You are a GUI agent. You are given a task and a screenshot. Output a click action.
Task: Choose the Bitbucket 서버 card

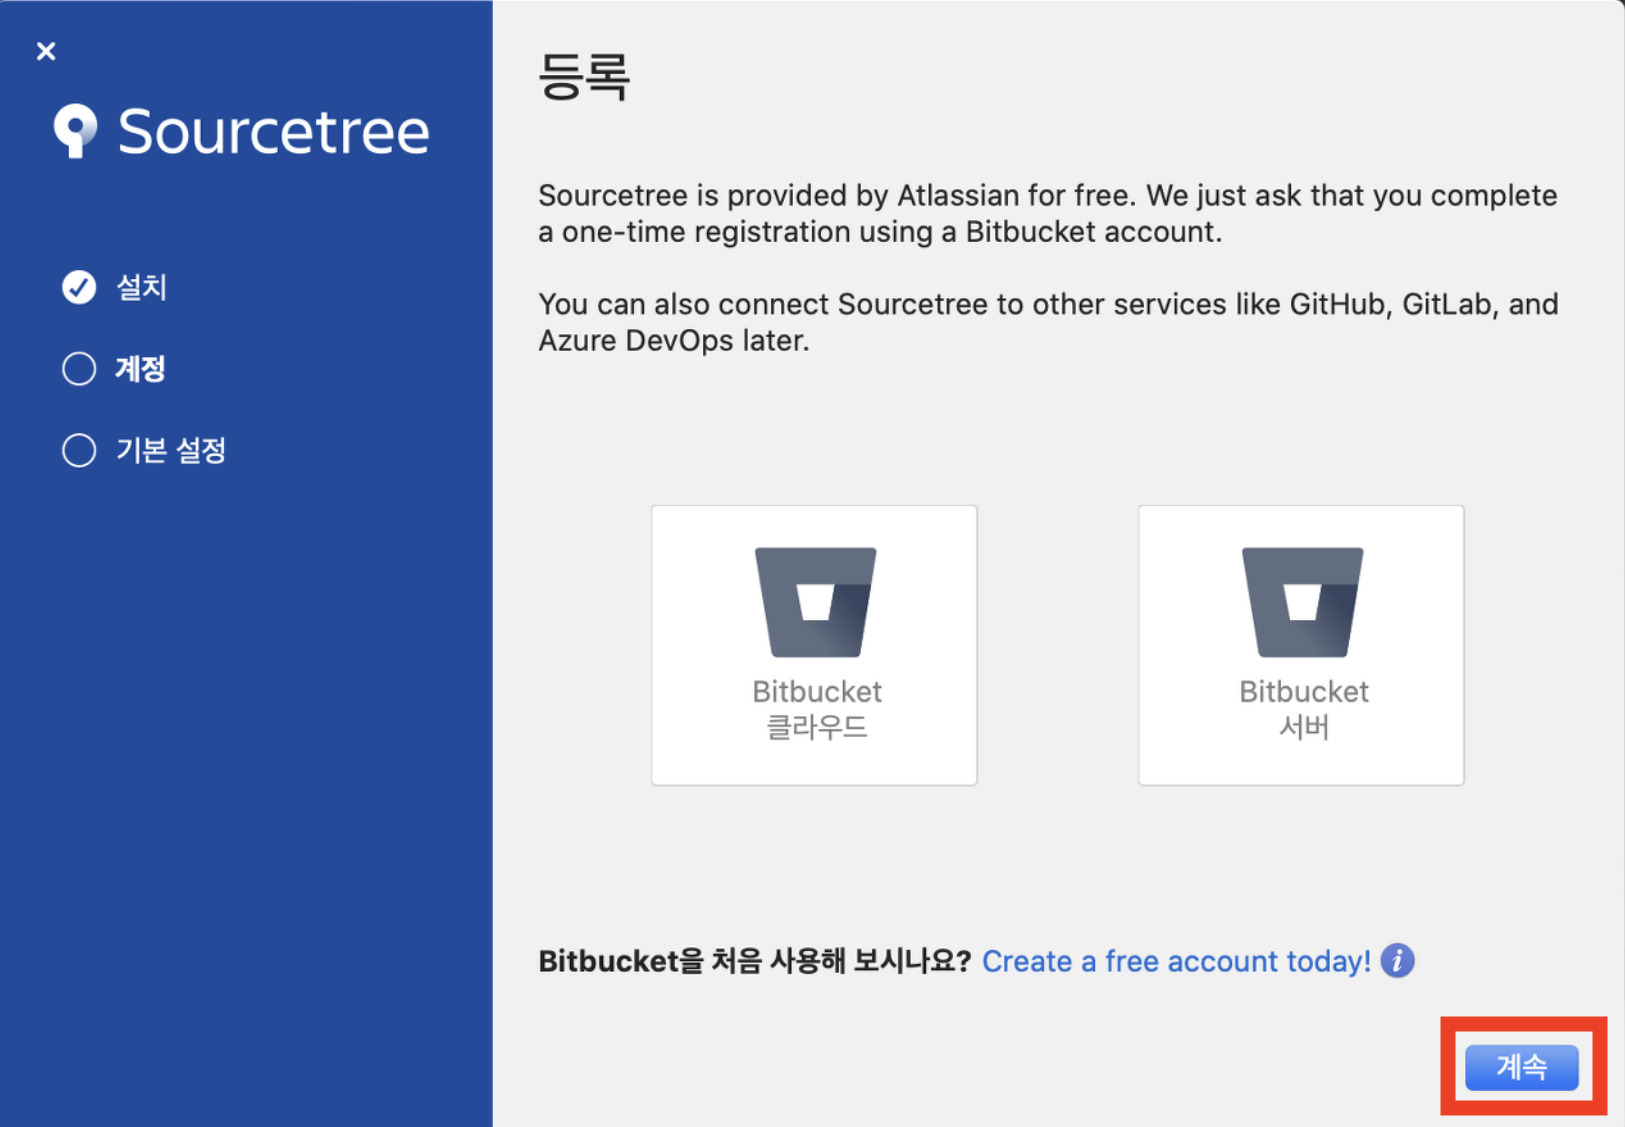pyautogui.click(x=1301, y=645)
